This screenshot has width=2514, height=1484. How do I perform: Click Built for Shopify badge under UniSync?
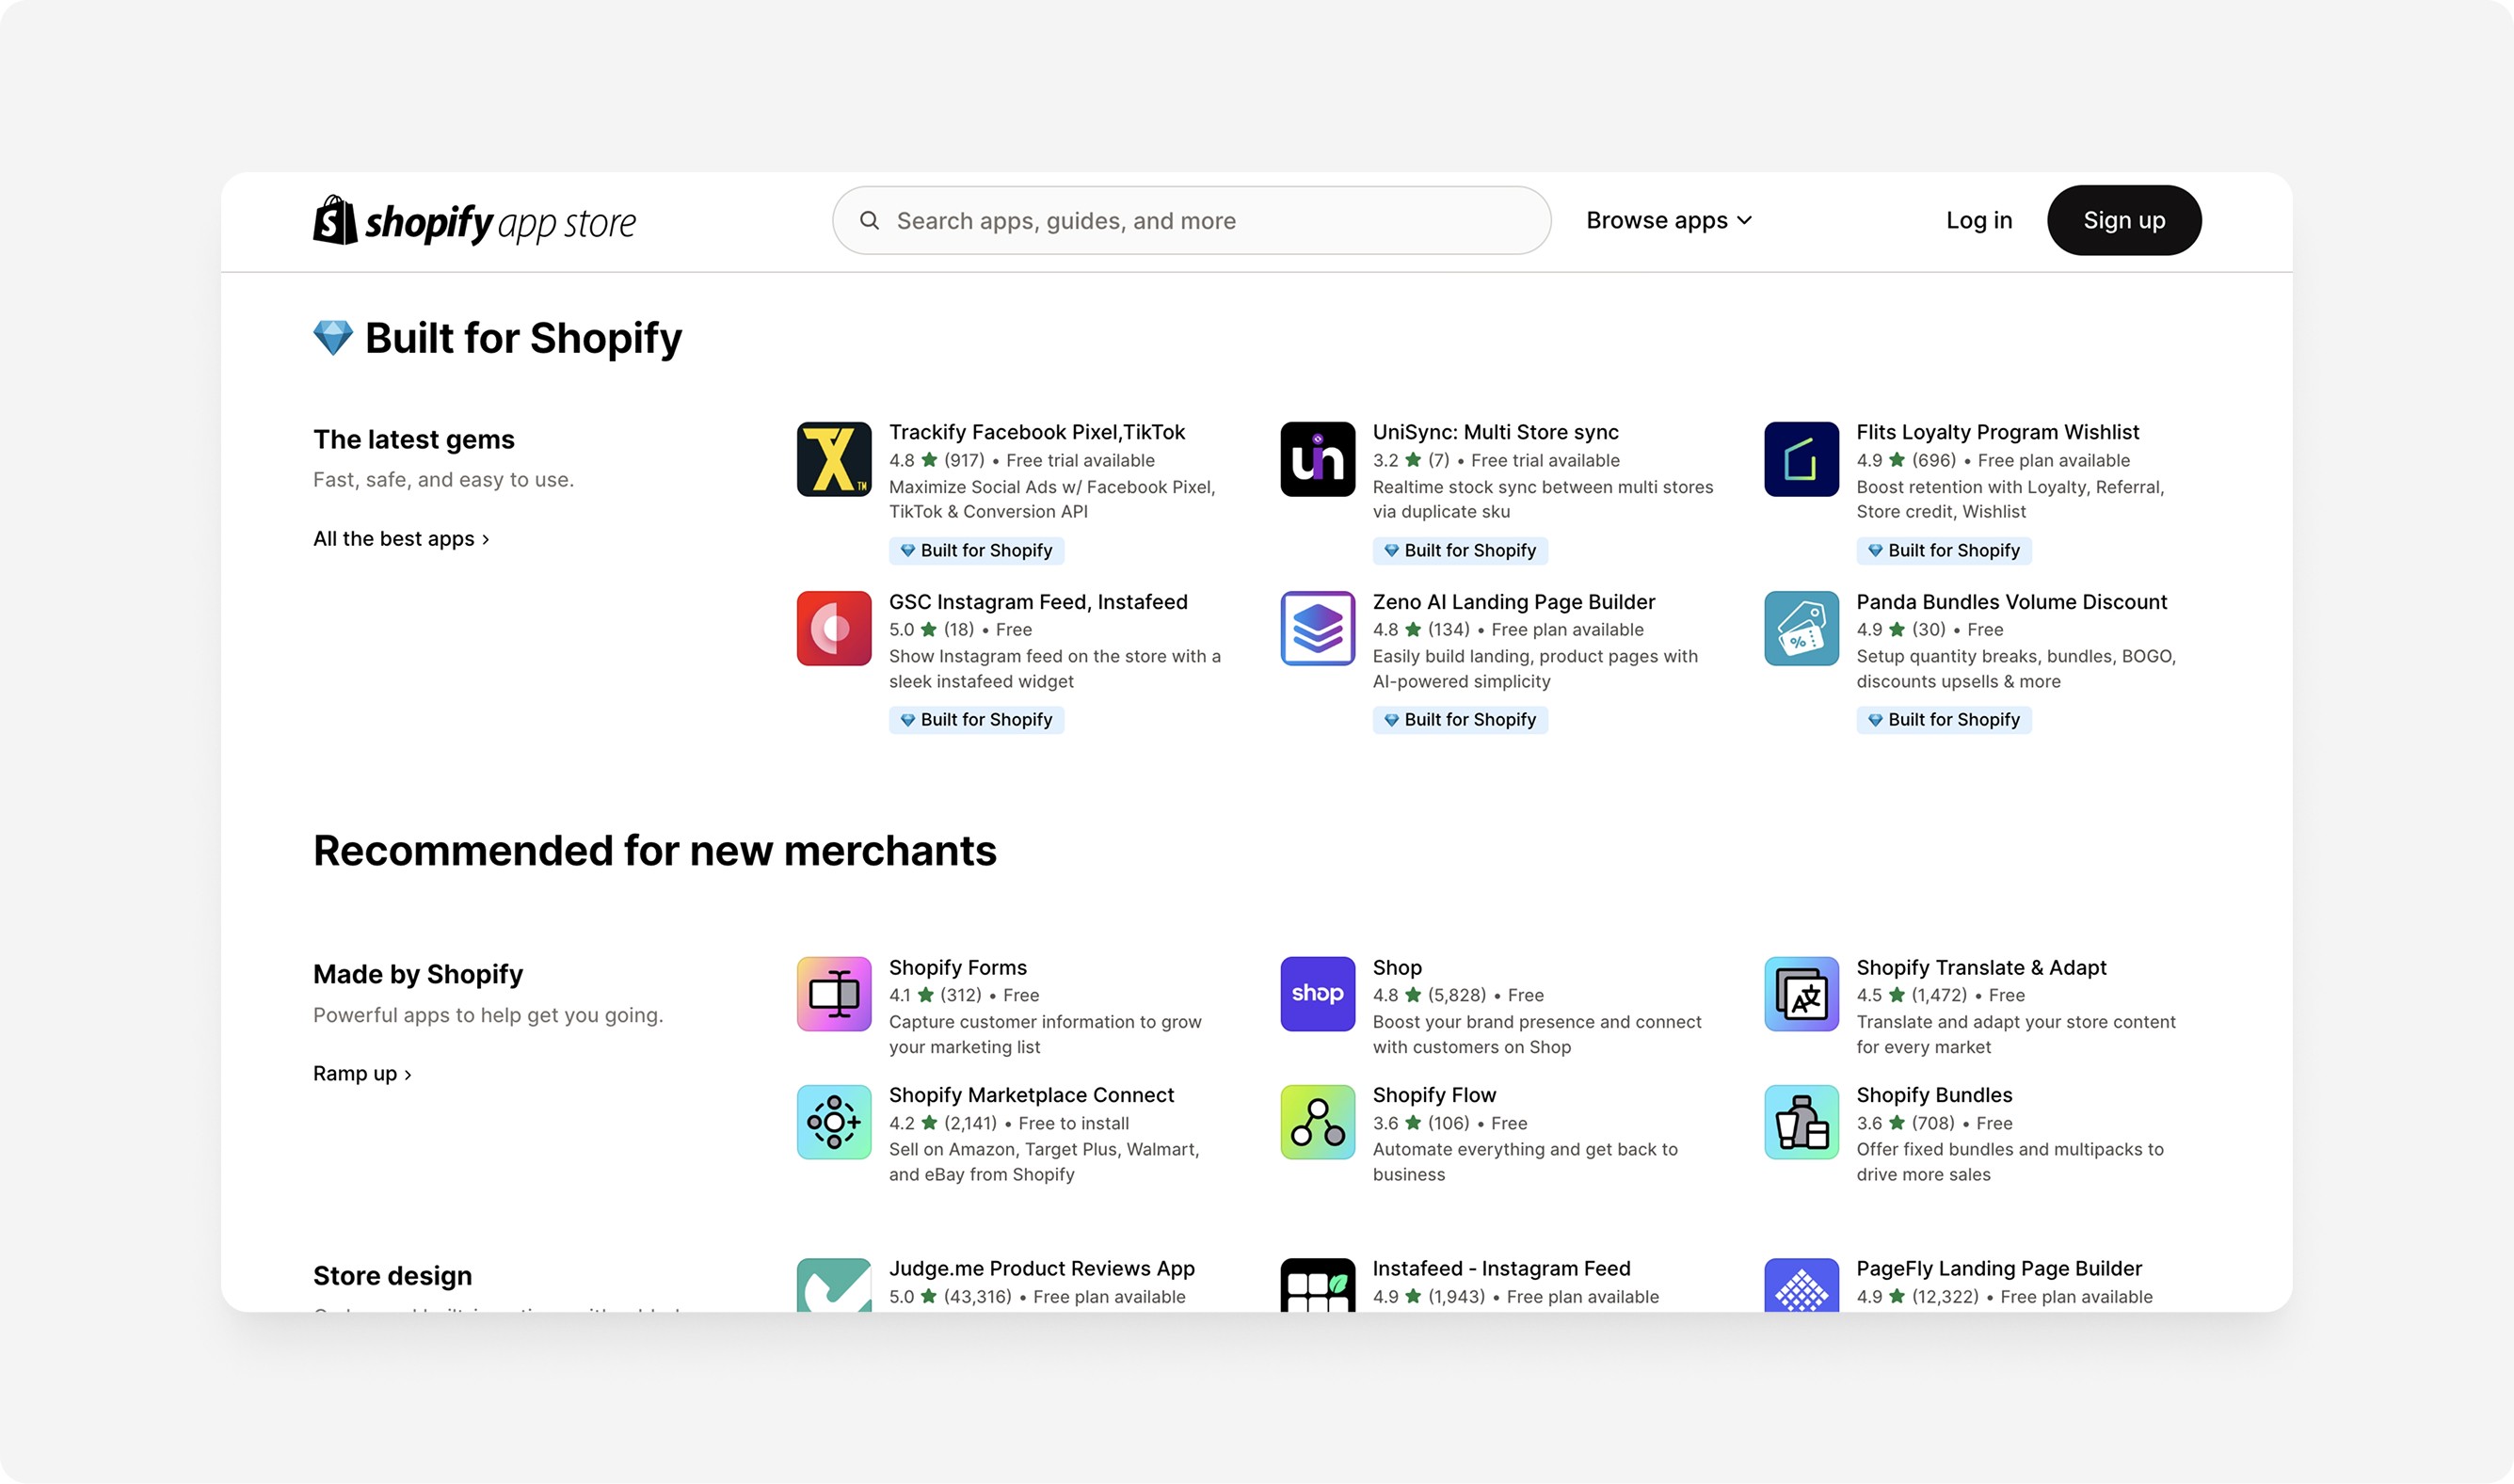point(1460,550)
